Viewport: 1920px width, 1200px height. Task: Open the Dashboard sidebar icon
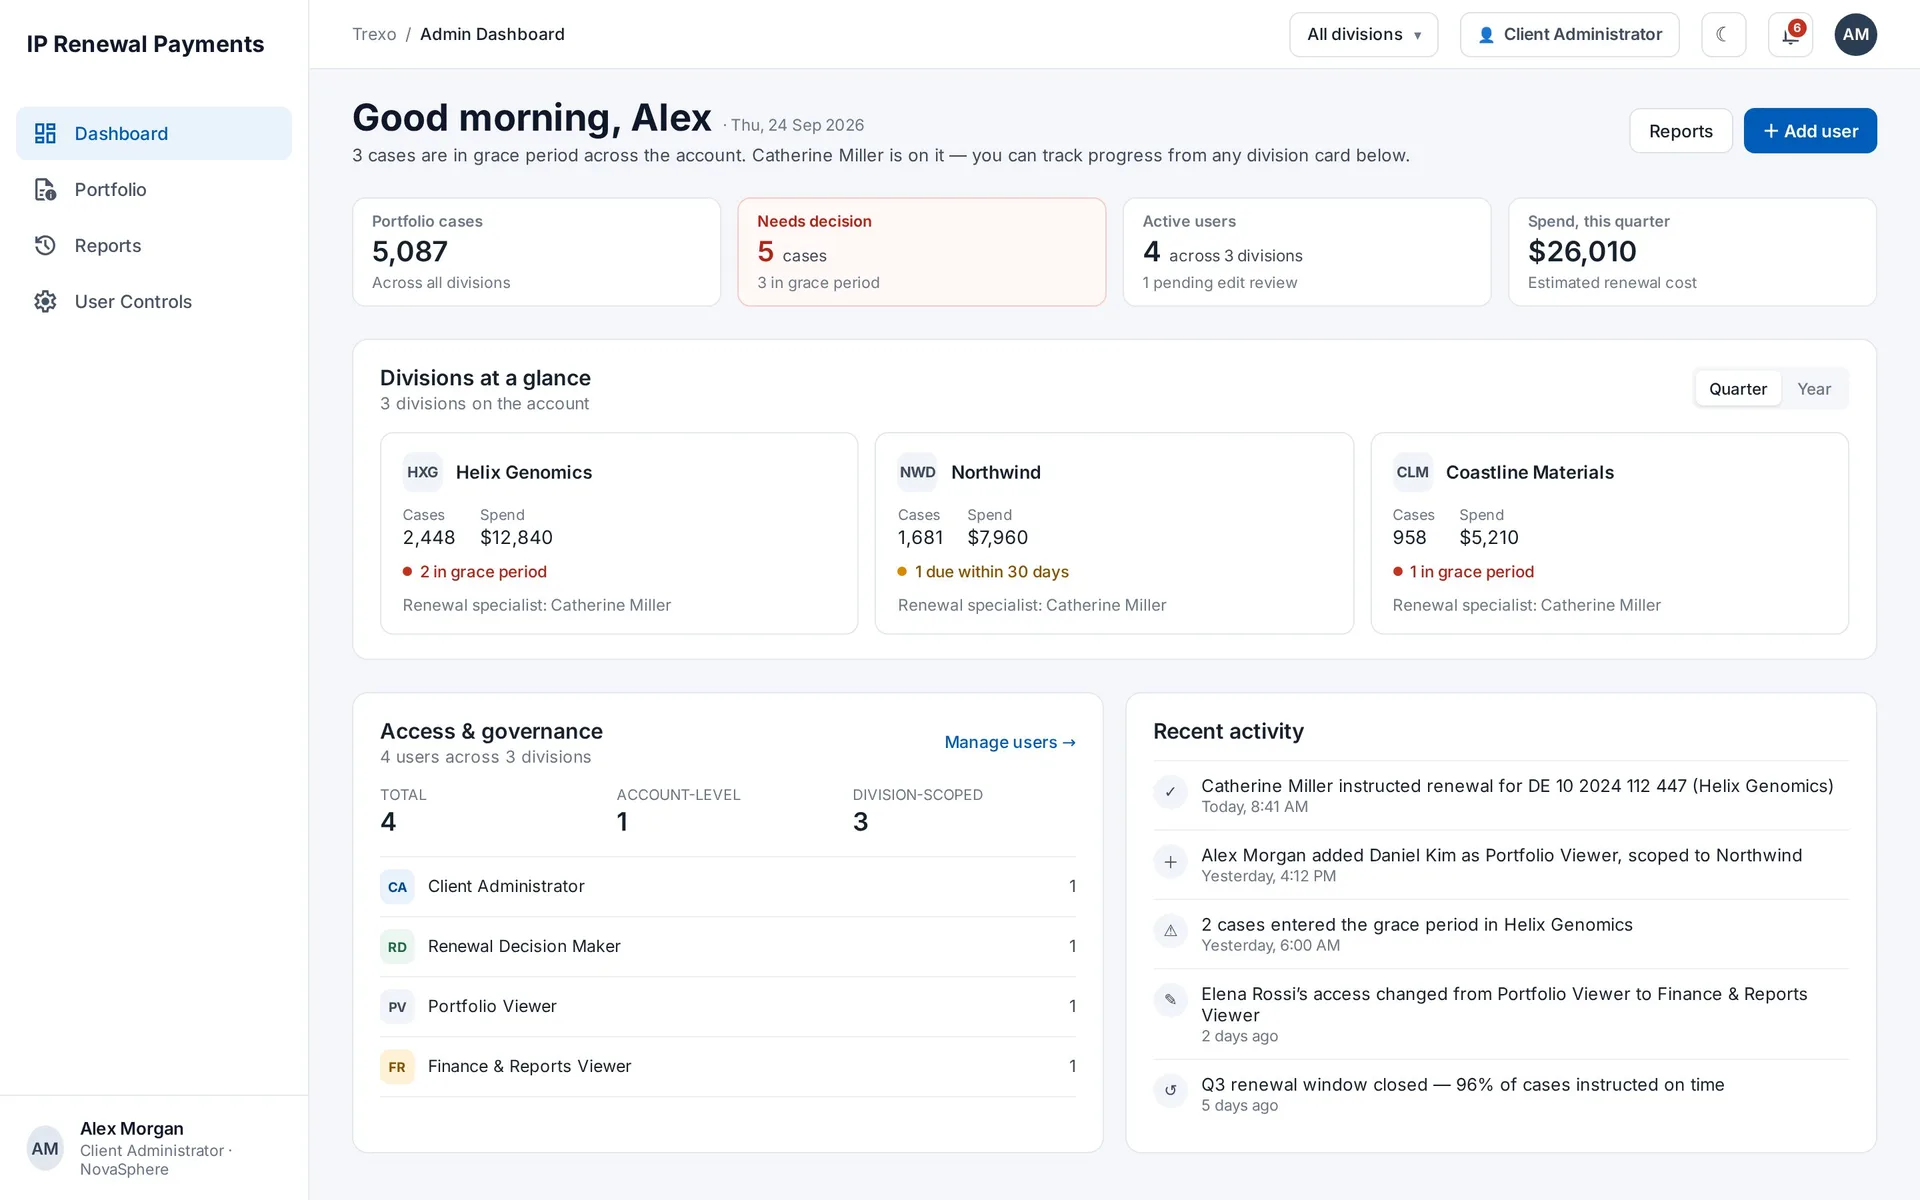pyautogui.click(x=45, y=133)
